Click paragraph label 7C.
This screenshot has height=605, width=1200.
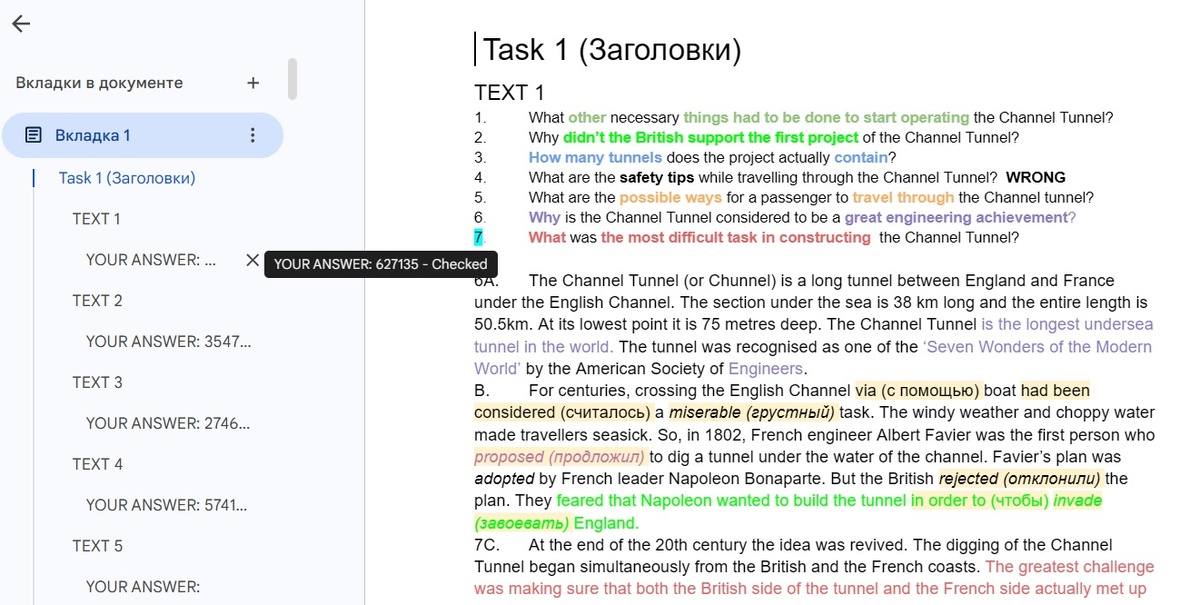486,545
